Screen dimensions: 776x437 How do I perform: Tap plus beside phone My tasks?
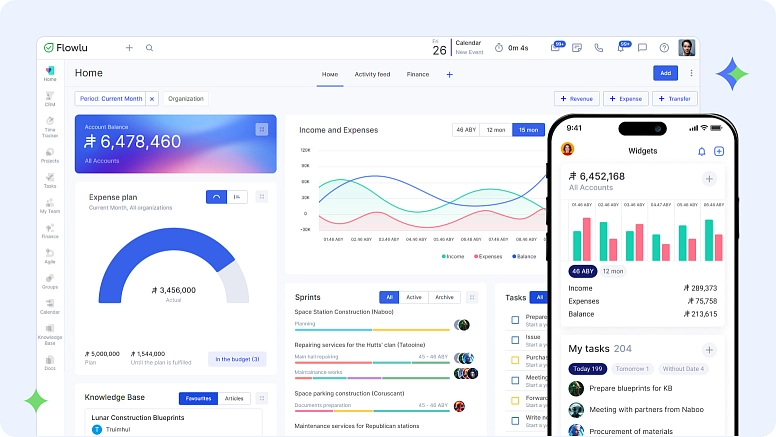[709, 350]
